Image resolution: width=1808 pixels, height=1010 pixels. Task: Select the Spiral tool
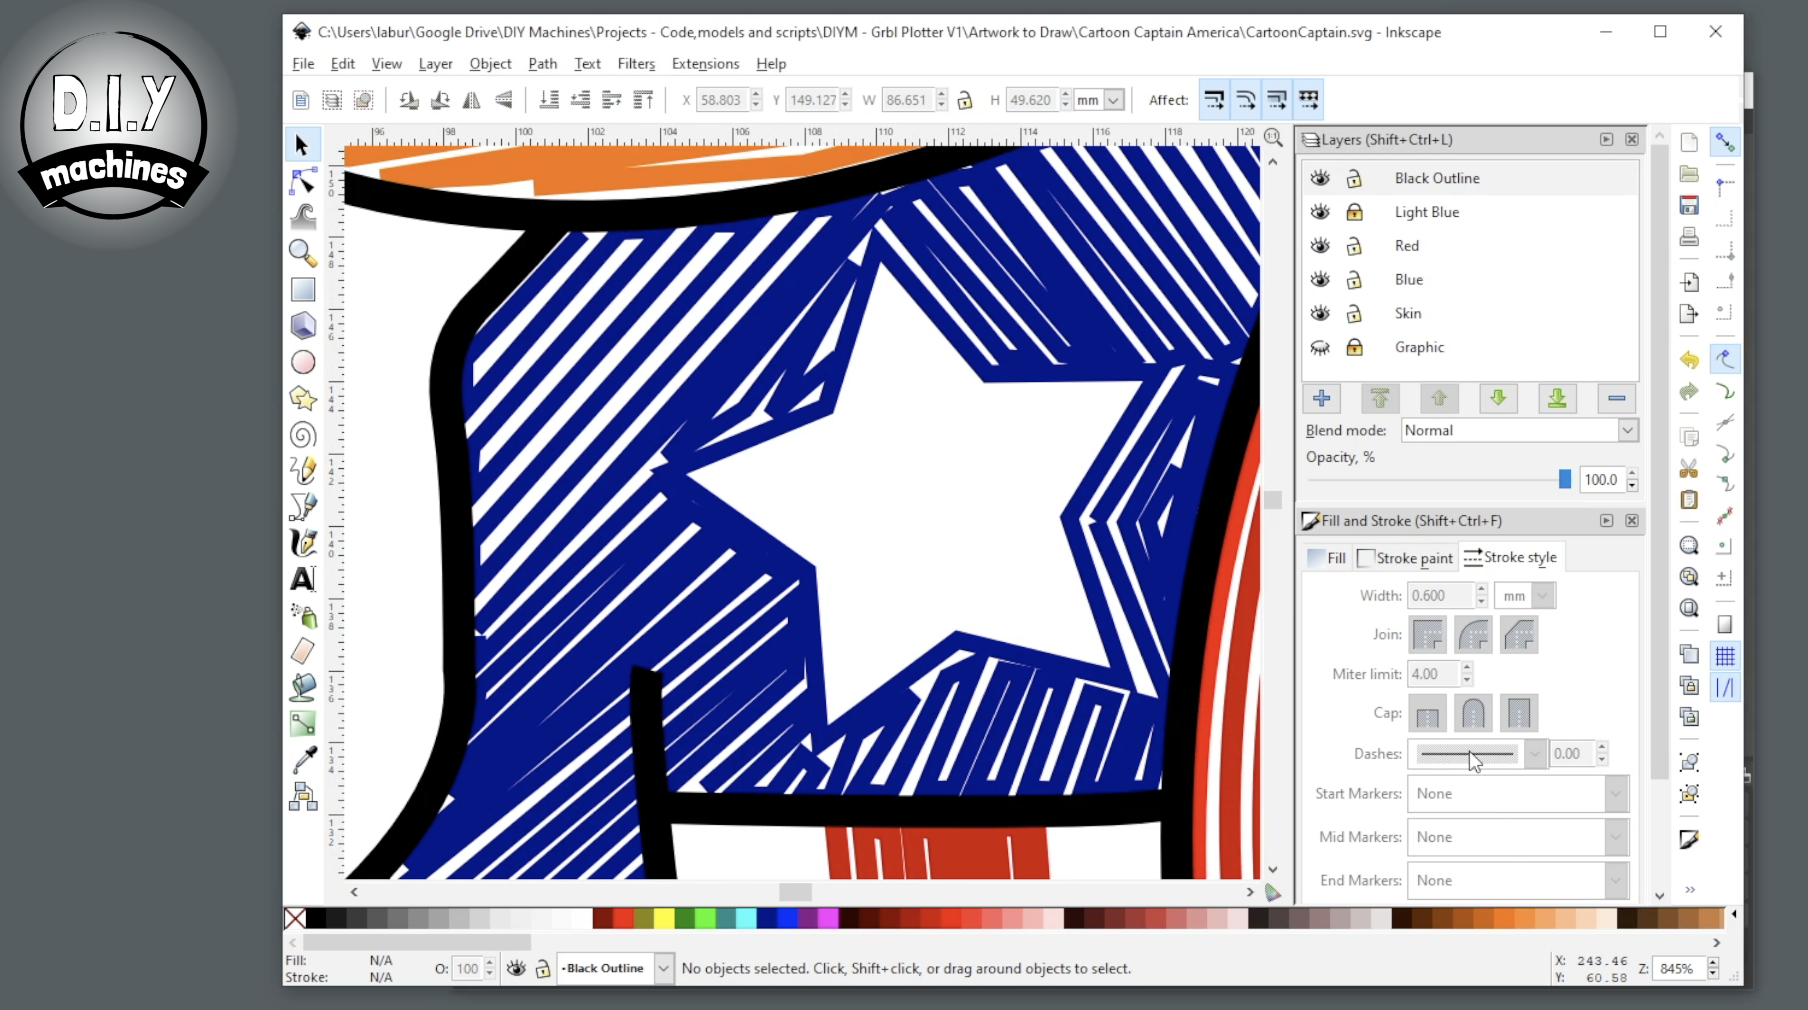click(x=302, y=434)
